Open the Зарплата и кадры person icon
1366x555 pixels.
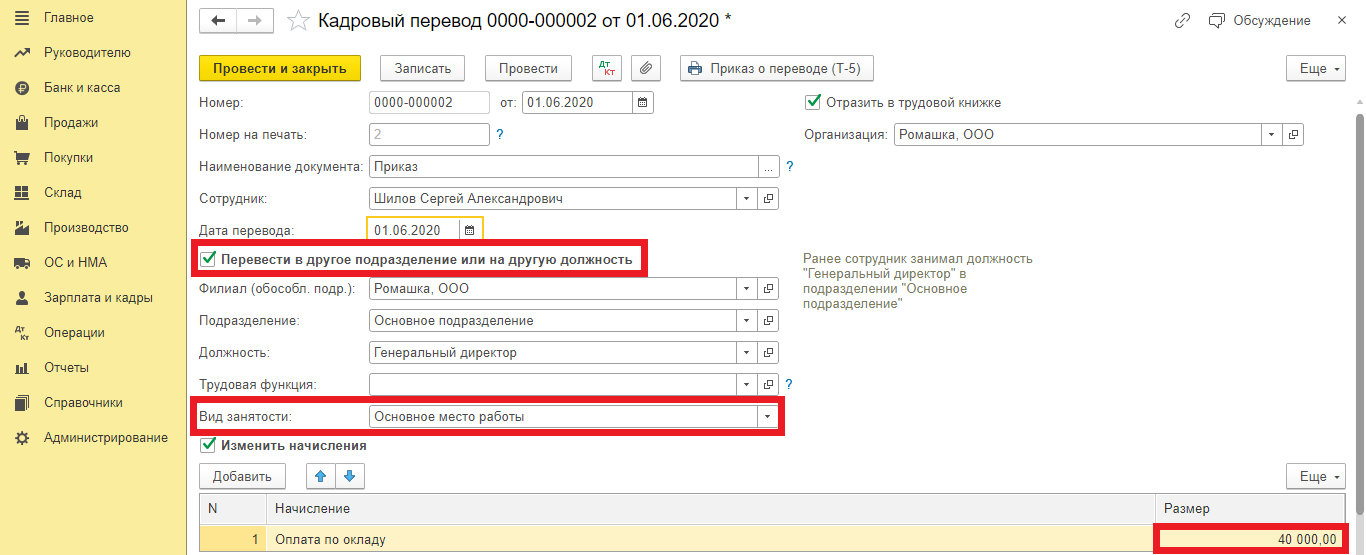[21, 298]
